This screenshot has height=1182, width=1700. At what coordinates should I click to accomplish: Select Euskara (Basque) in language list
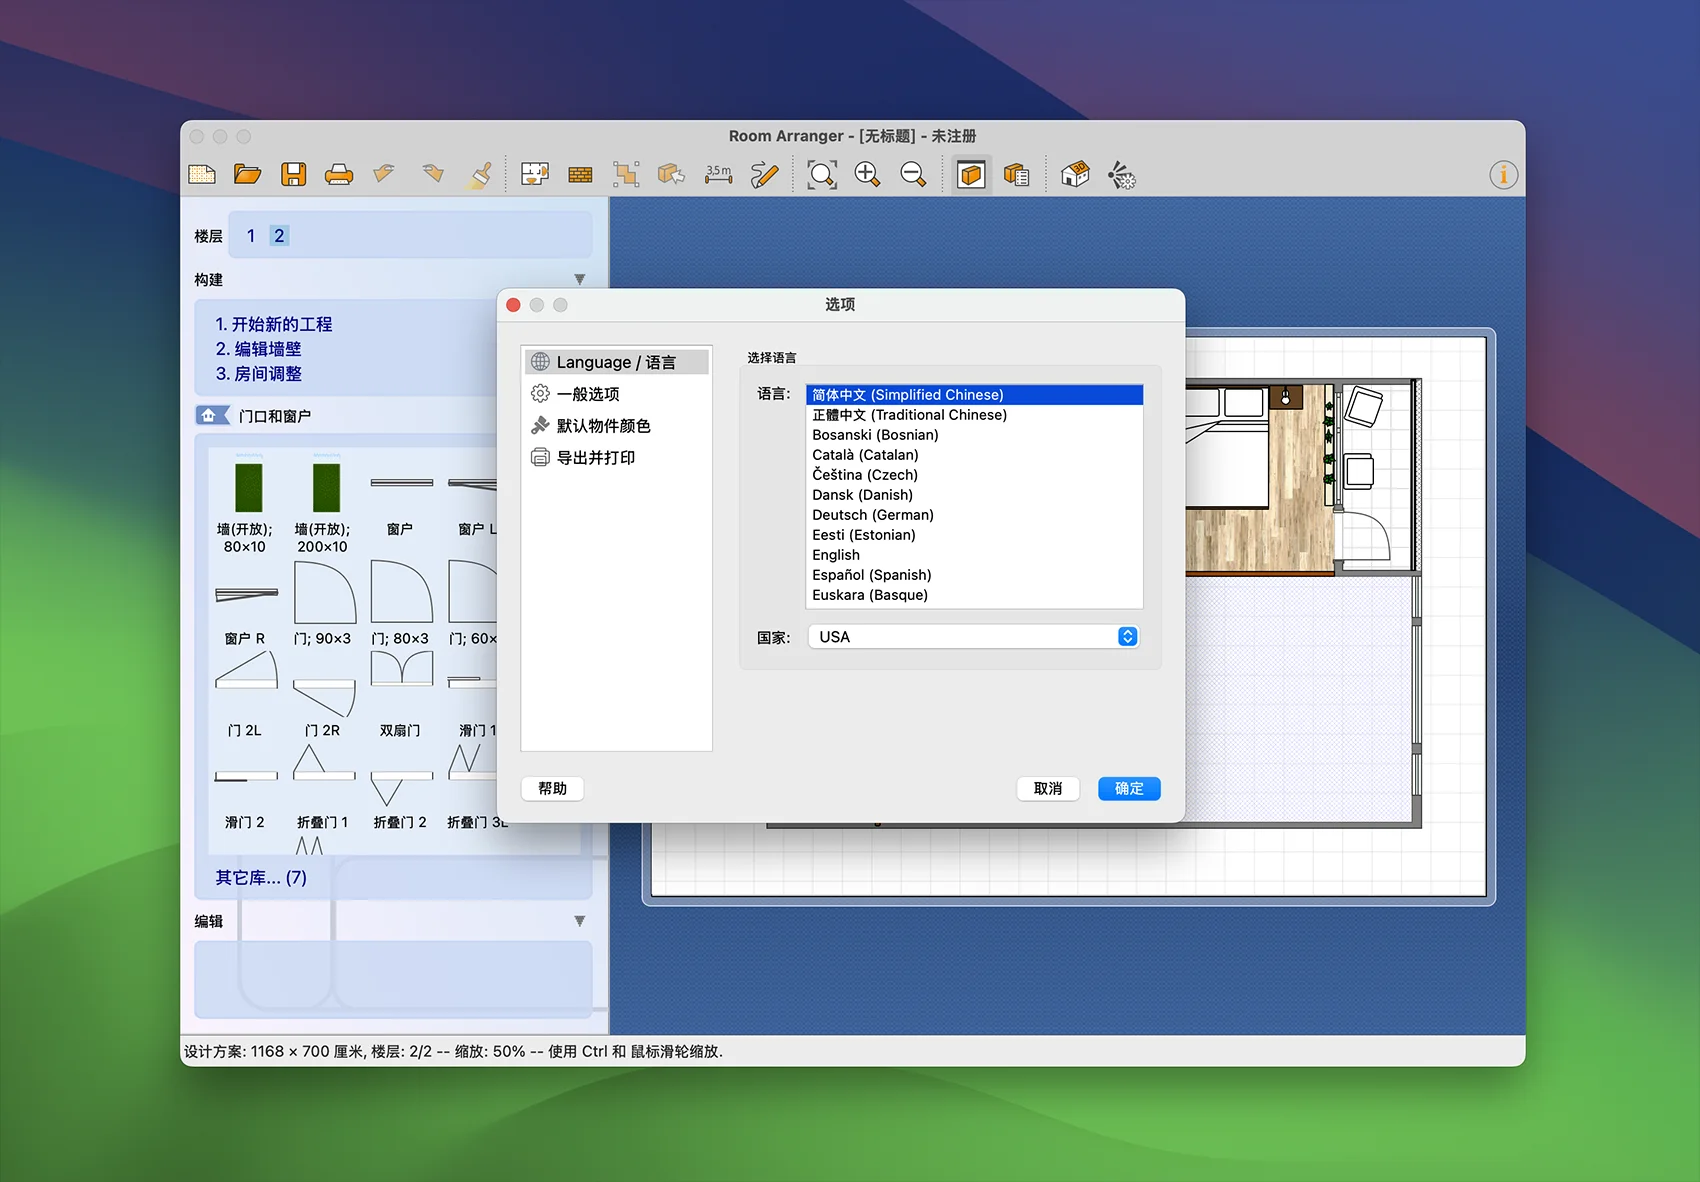pyautogui.click(x=974, y=595)
